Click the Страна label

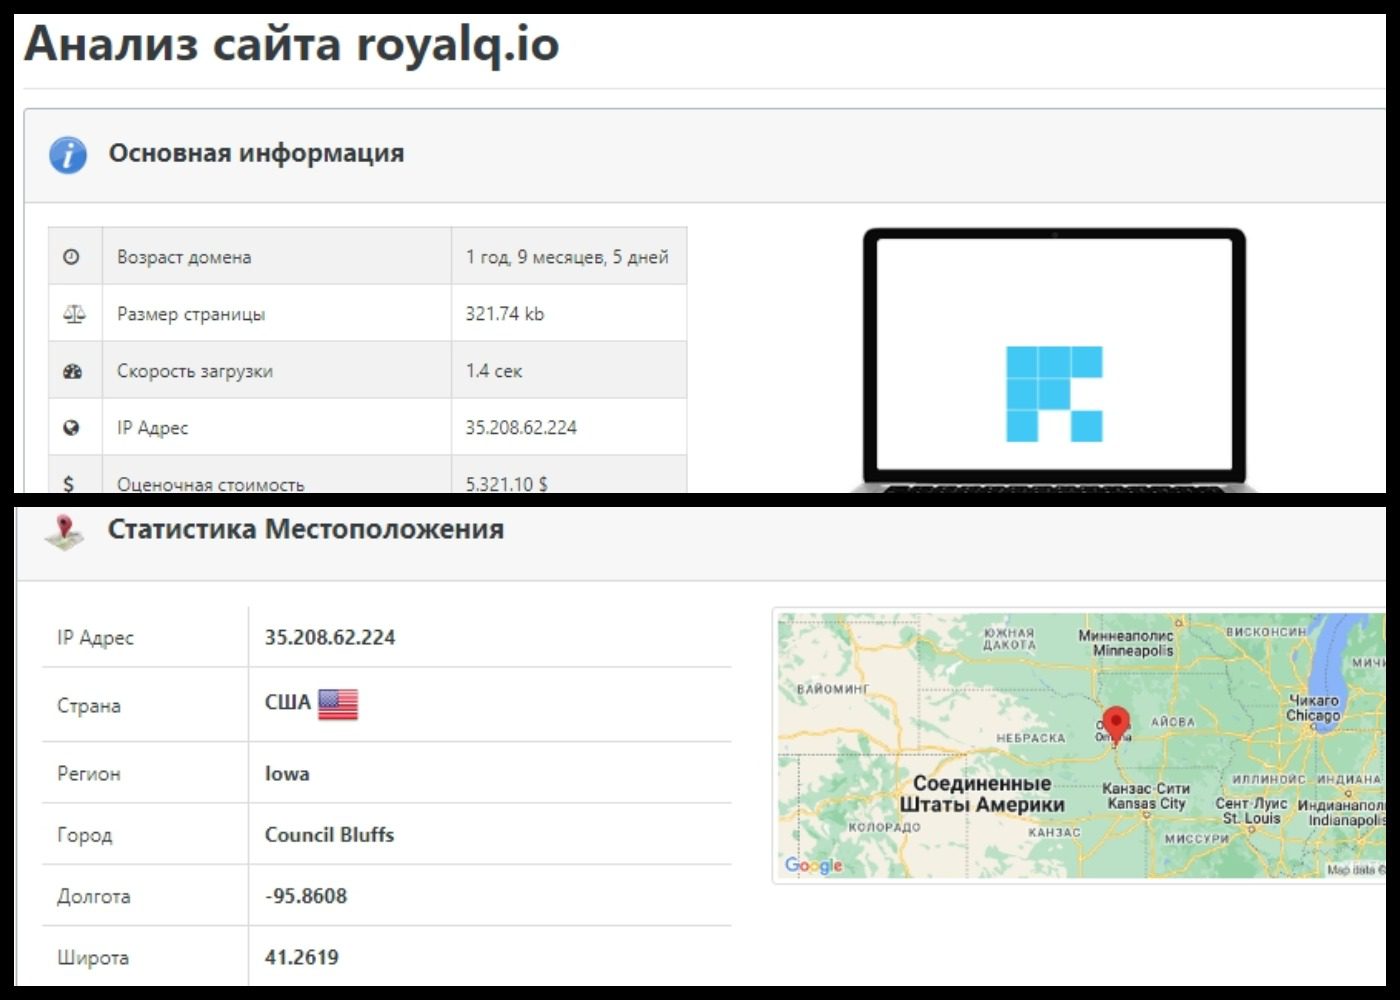pos(89,706)
